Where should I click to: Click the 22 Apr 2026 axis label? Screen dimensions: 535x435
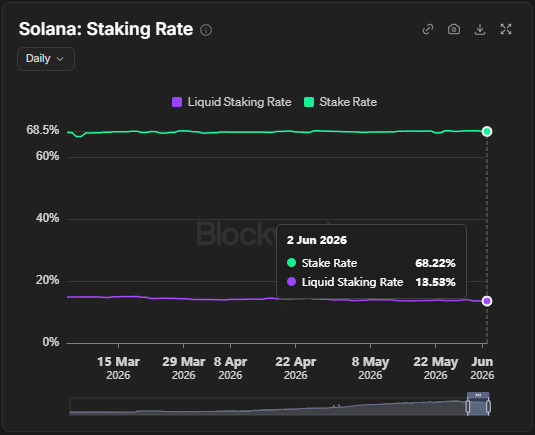click(x=295, y=368)
